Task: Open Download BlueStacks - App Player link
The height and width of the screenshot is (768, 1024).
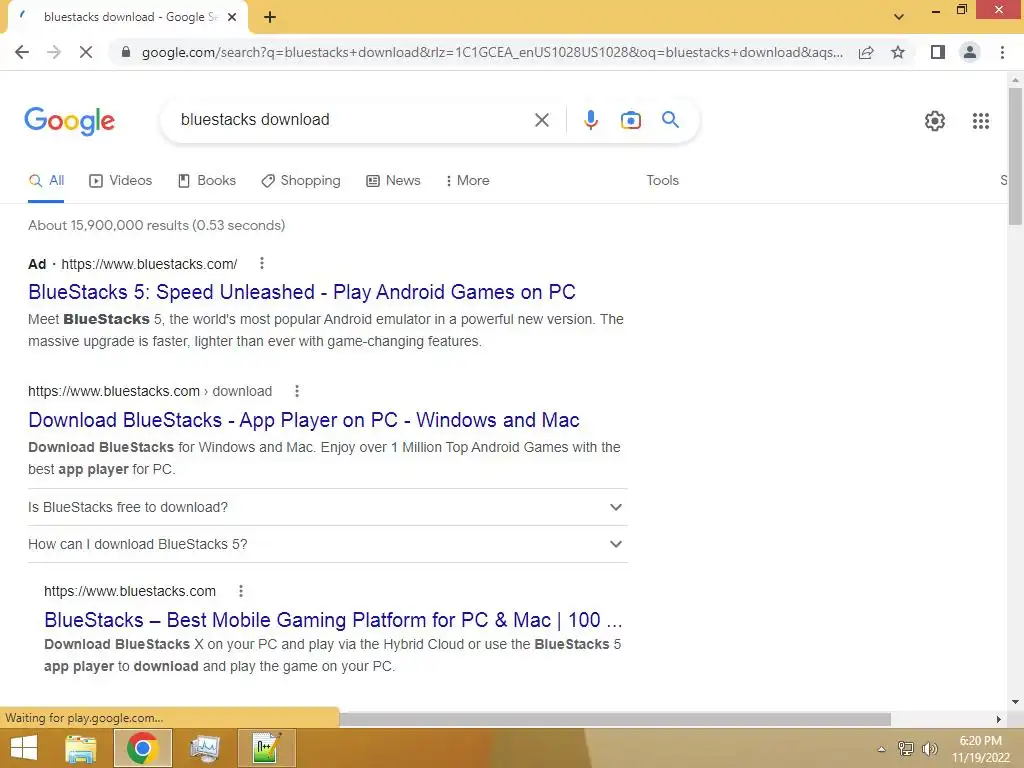Action: pos(304,420)
